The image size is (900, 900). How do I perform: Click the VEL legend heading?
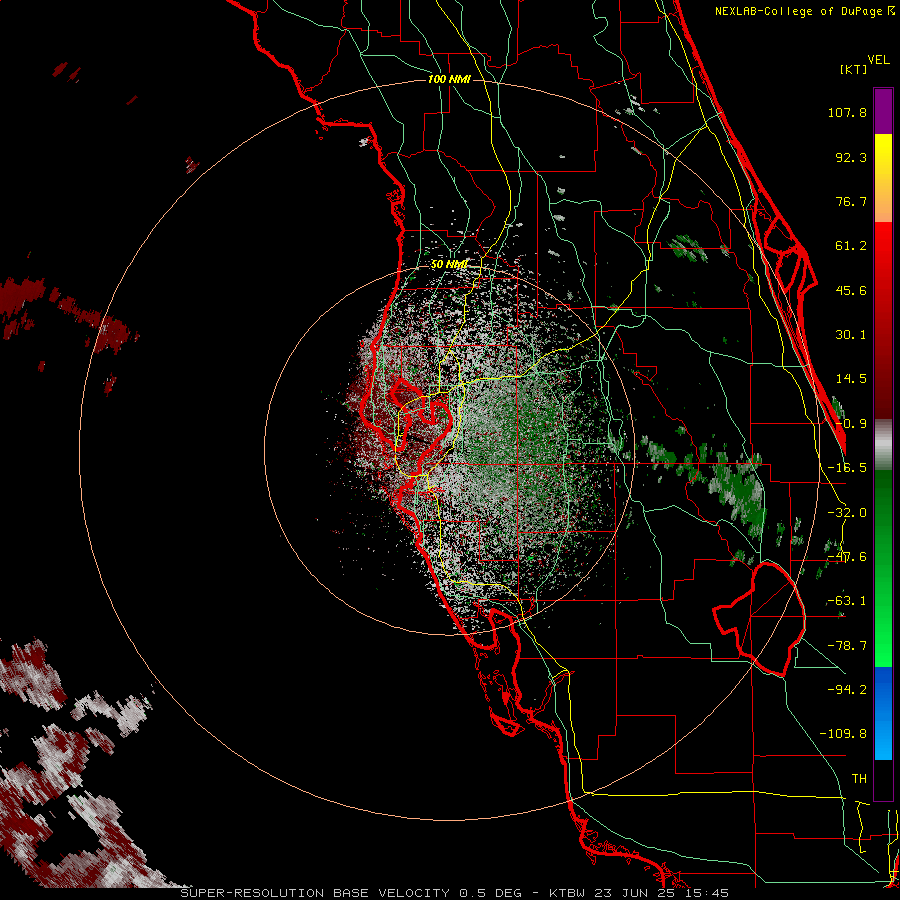point(878,60)
